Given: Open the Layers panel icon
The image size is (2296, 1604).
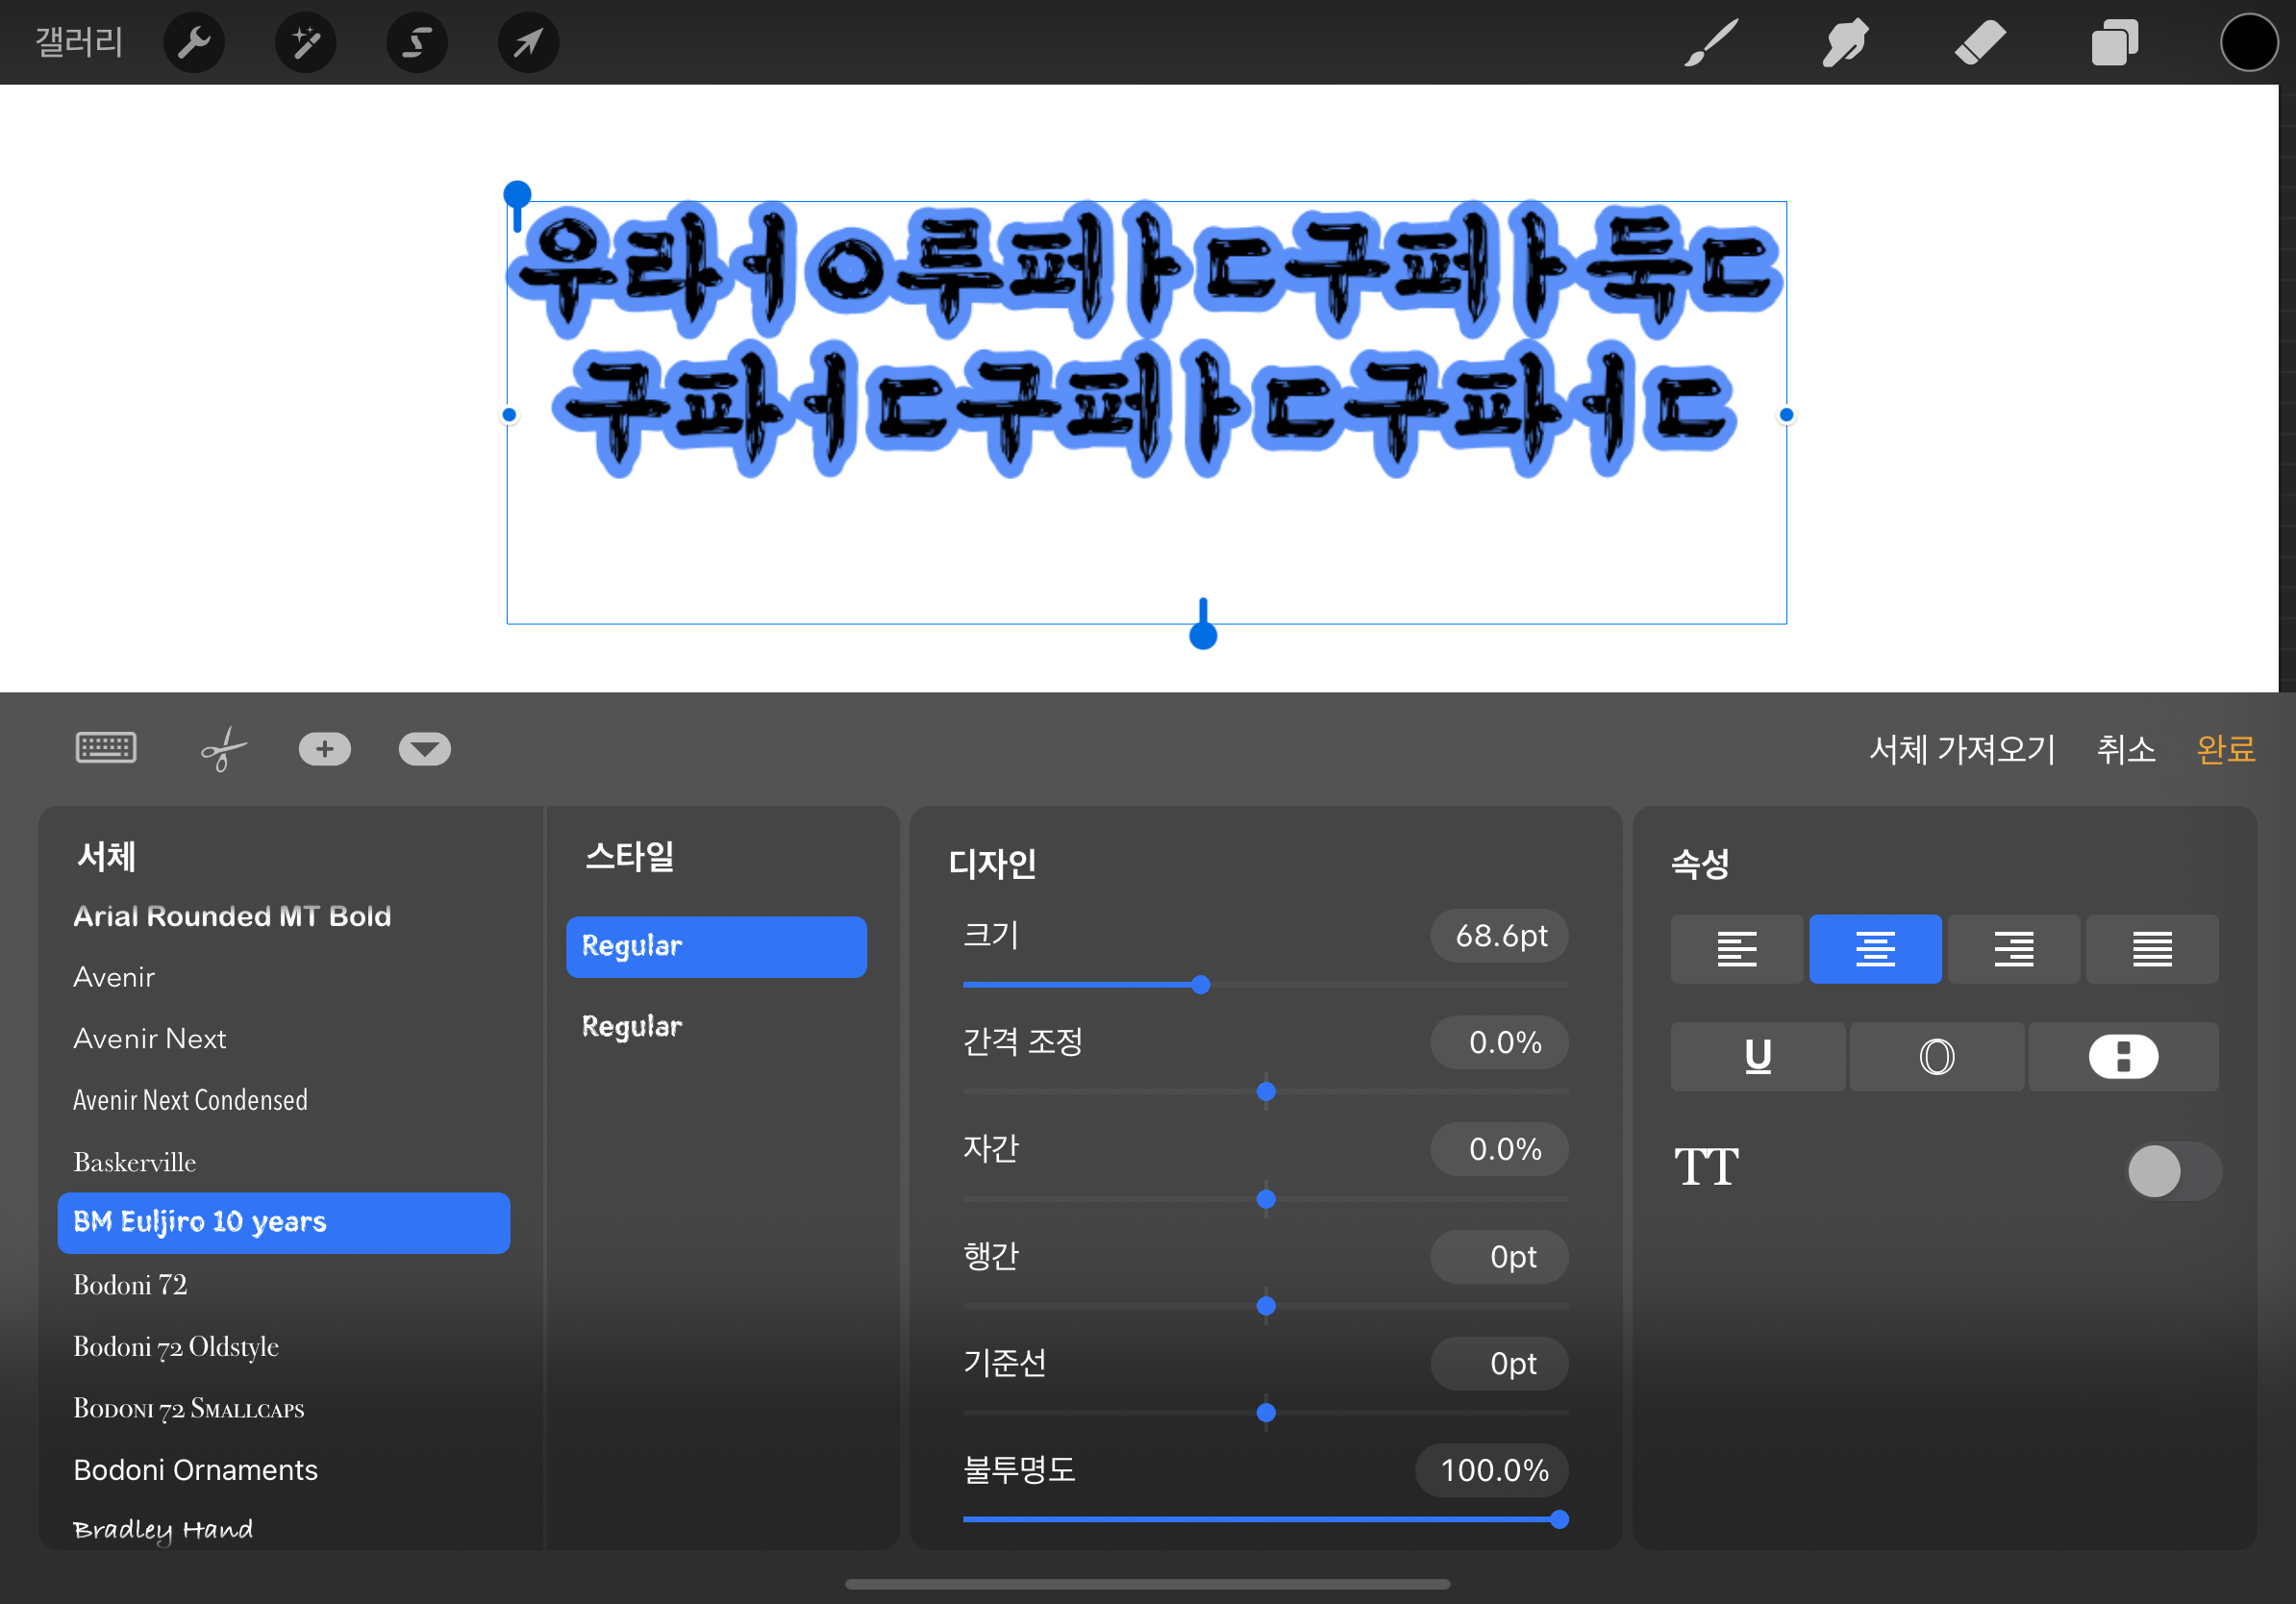Looking at the screenshot, I should coord(2114,43).
